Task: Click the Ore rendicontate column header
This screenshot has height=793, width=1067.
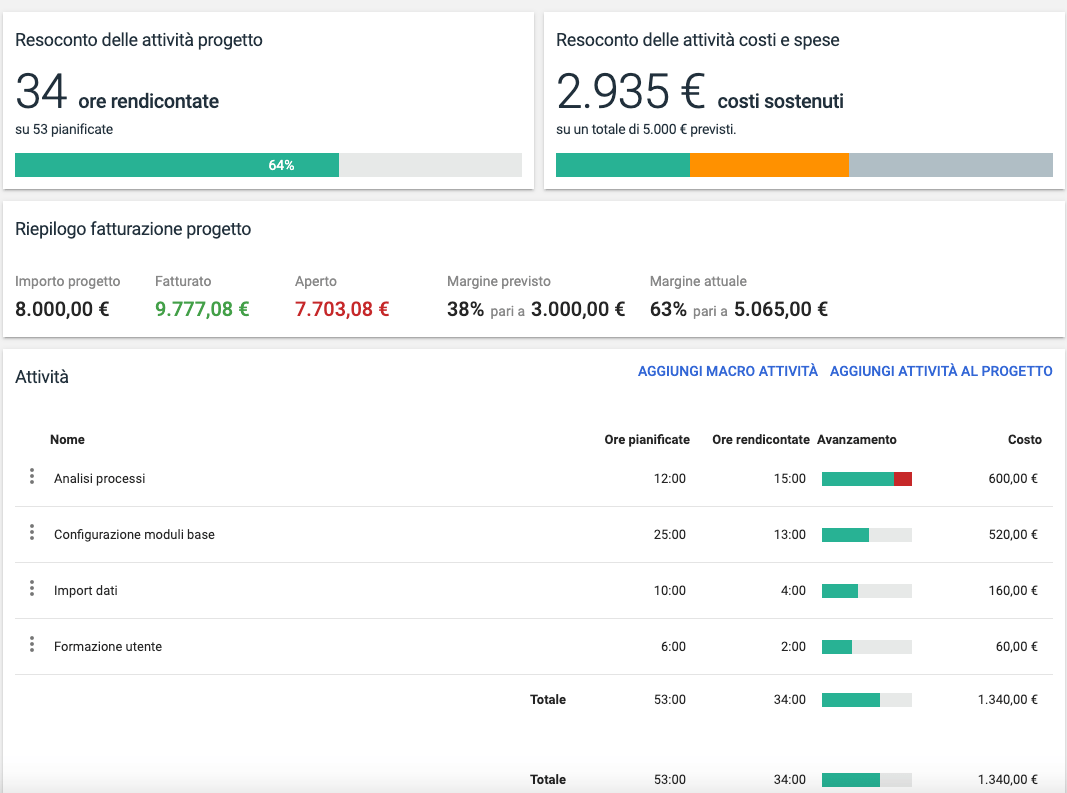Action: (x=760, y=440)
